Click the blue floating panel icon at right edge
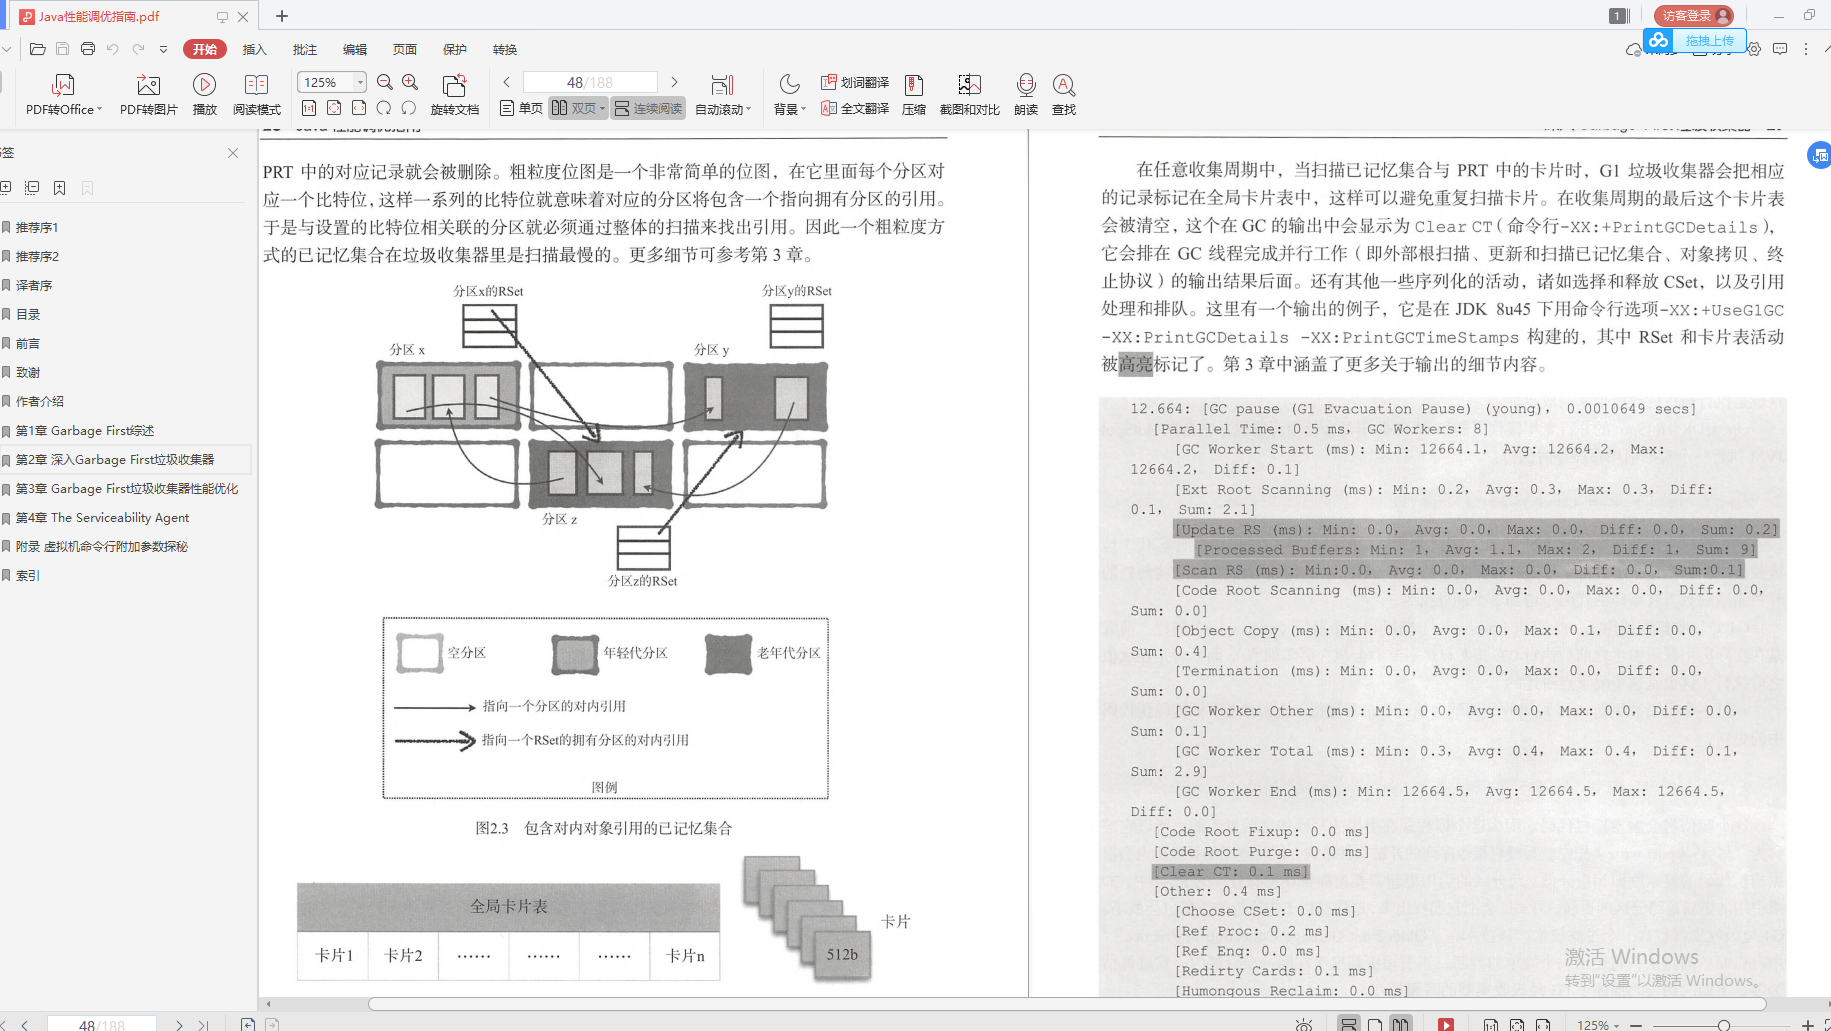The width and height of the screenshot is (1831, 1031). [1819, 155]
